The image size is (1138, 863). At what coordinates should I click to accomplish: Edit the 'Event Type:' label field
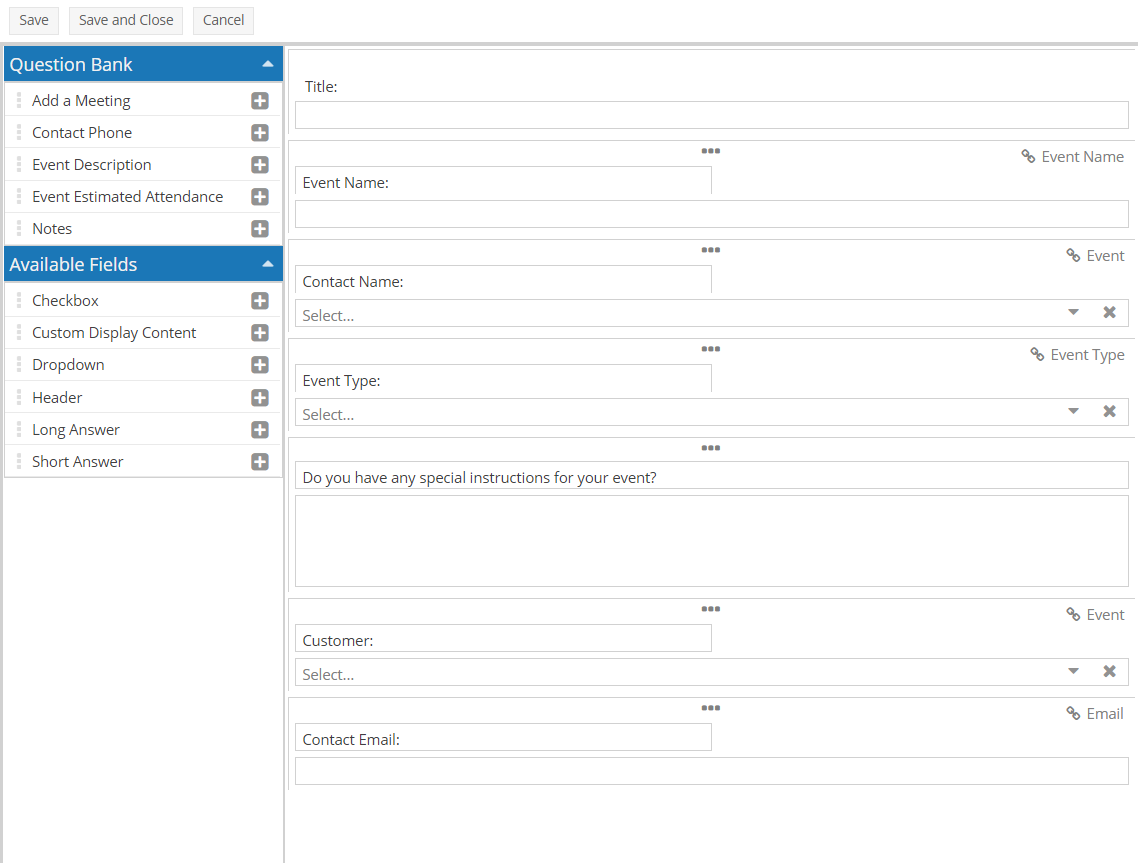(x=503, y=378)
